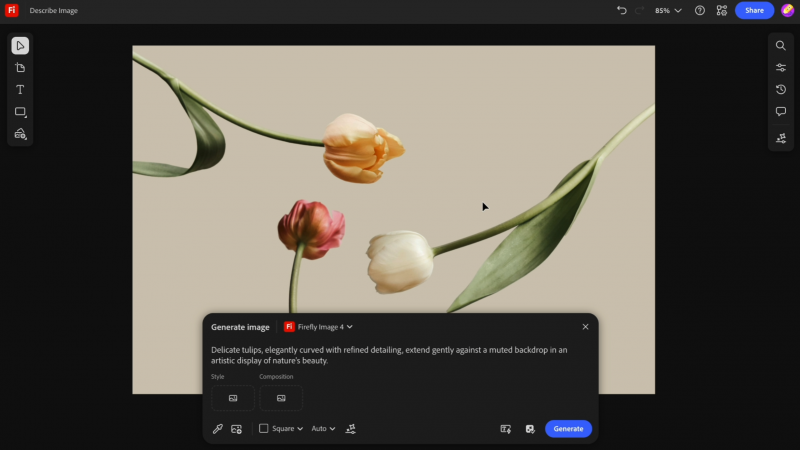The width and height of the screenshot is (800, 450).
Task: Add a Style reference image
Action: pos(233,398)
